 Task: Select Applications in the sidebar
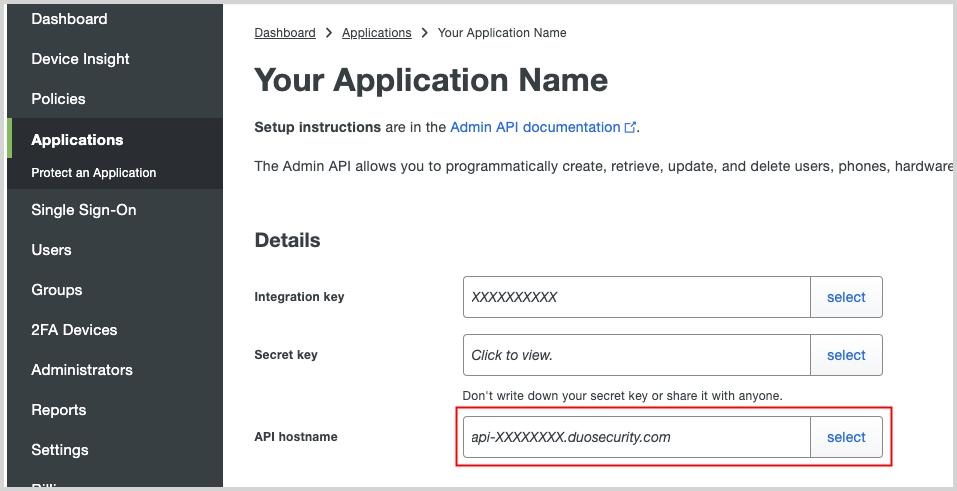coord(77,140)
